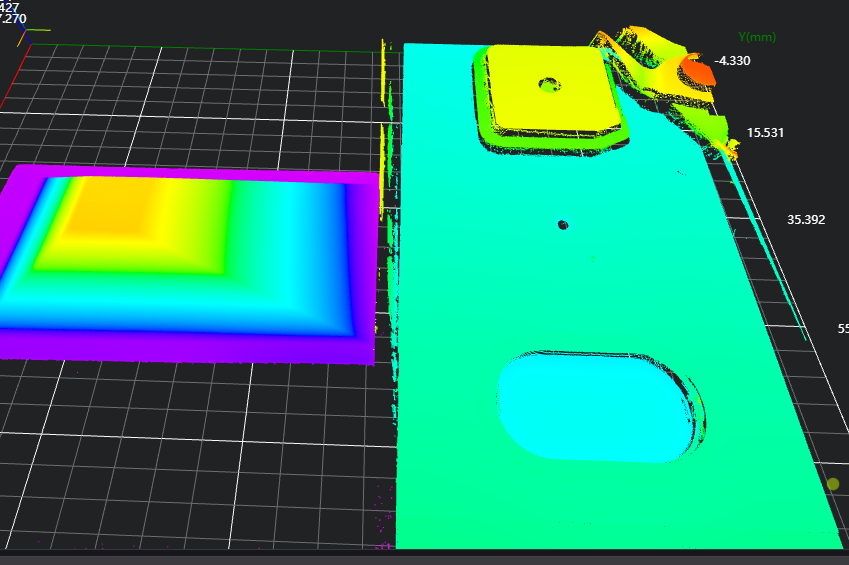The image size is (849, 565).
Task: Select the orange patch on the top-right fragment
Action: [x=697, y=72]
